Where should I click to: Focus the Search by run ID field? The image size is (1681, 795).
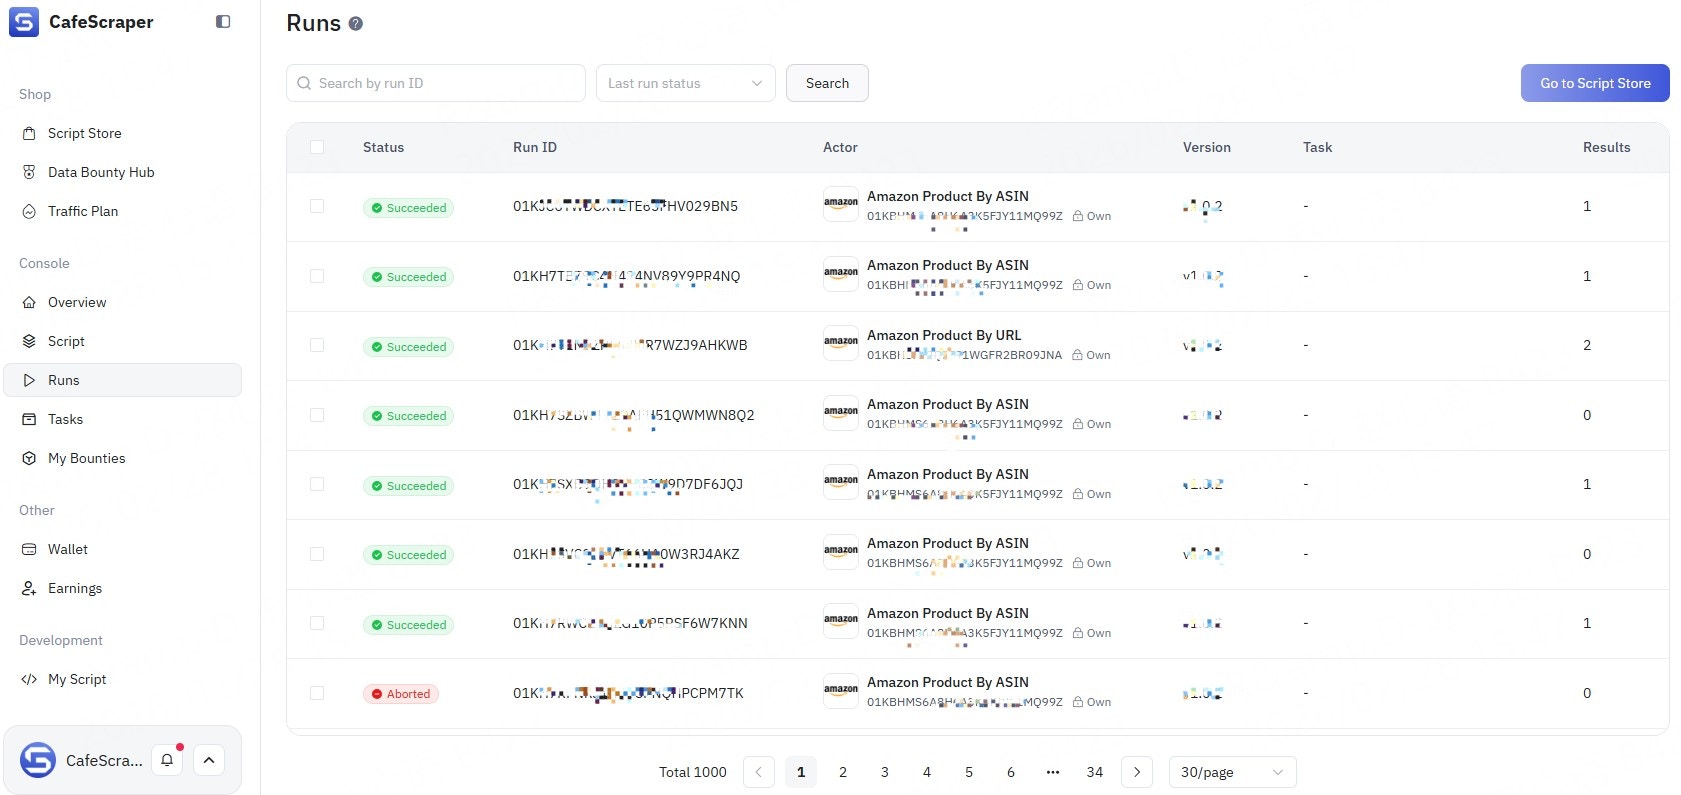[436, 83]
